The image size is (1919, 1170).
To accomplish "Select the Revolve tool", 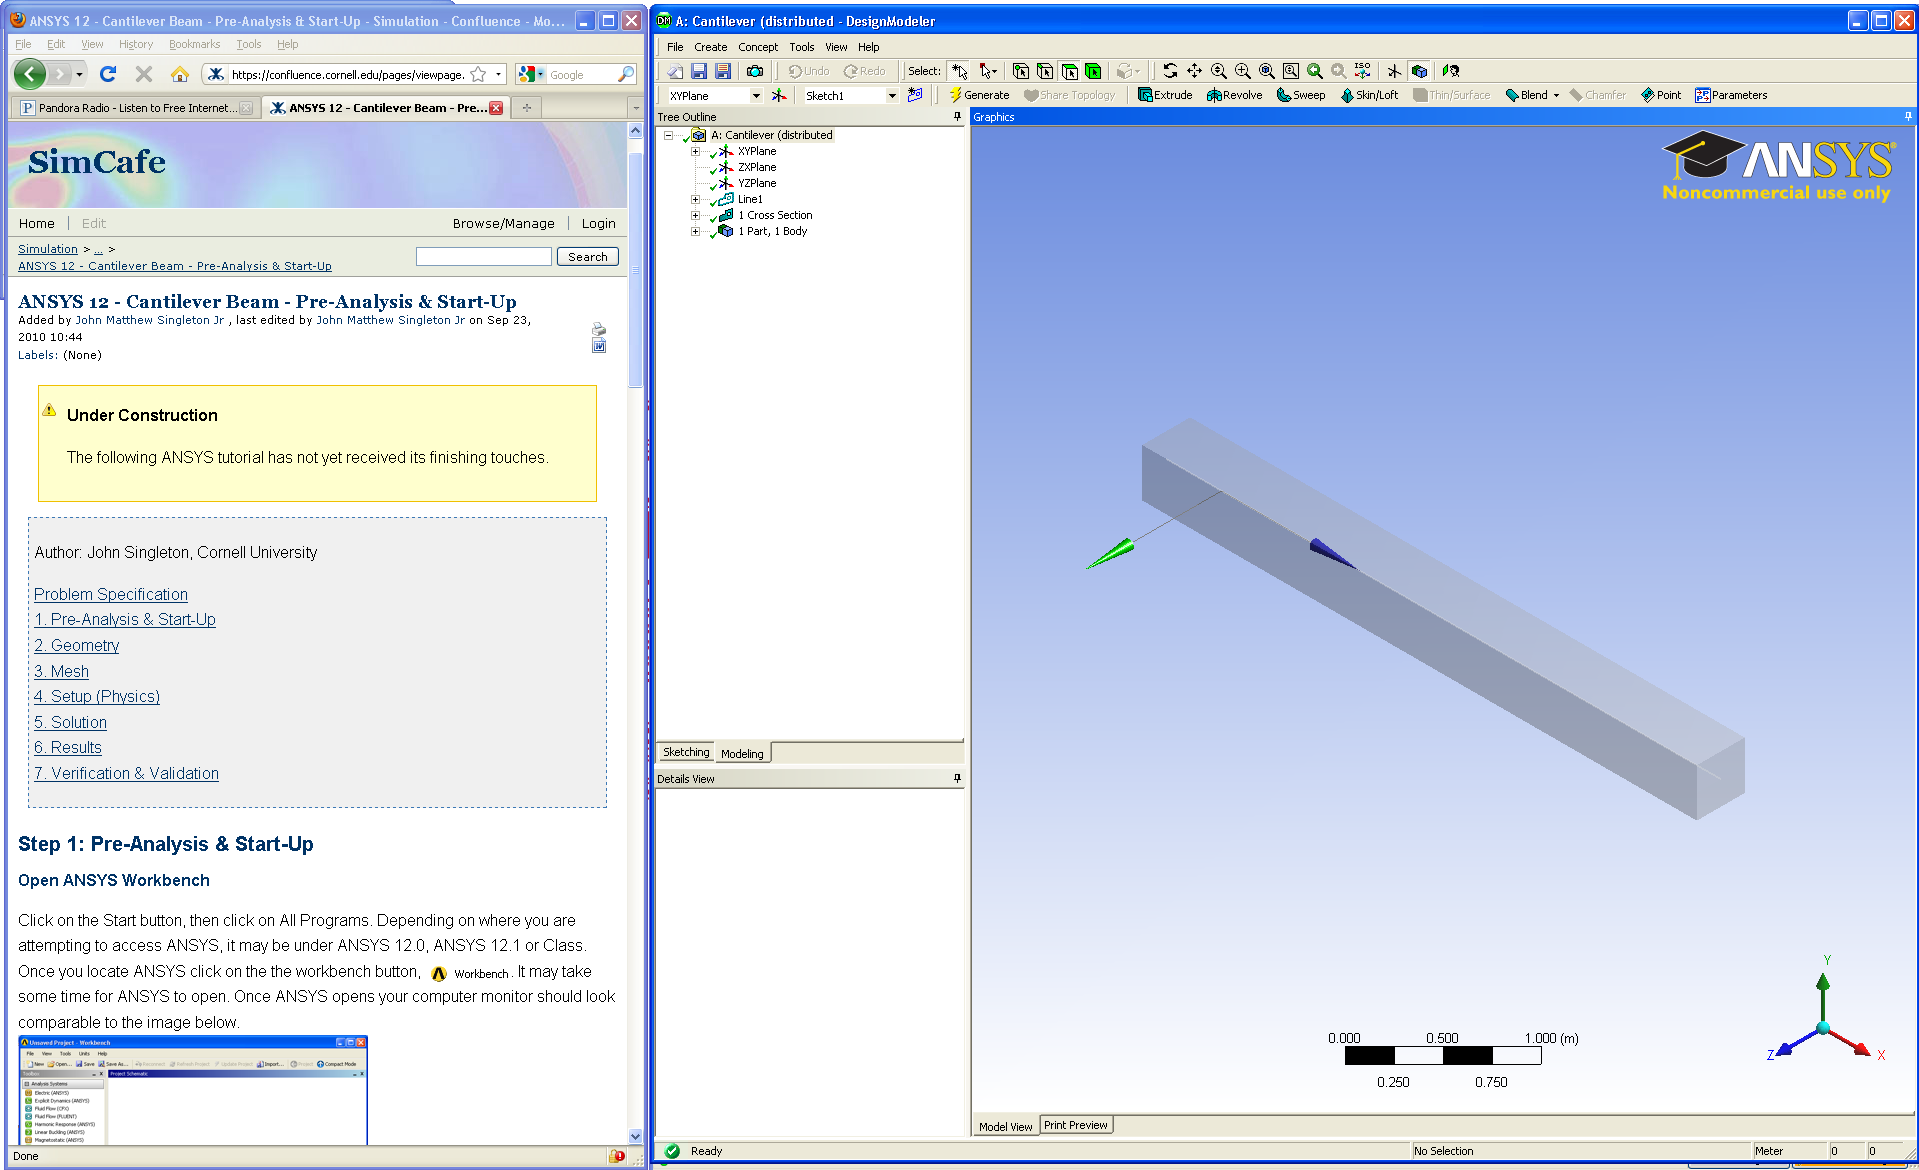I will (x=1234, y=95).
